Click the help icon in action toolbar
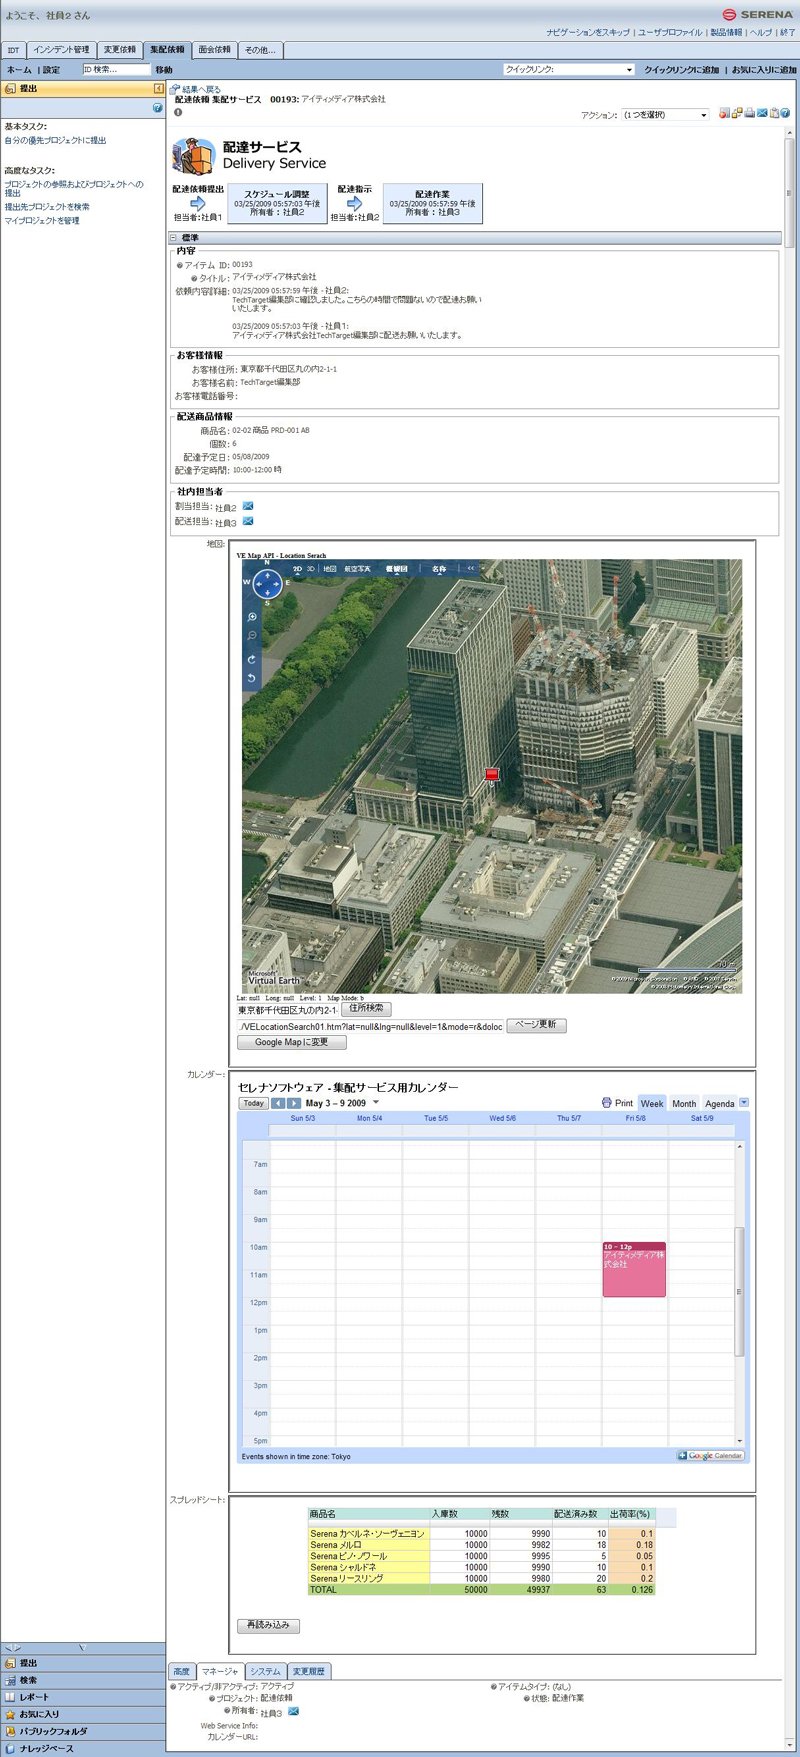This screenshot has width=800, height=1757. click(786, 113)
